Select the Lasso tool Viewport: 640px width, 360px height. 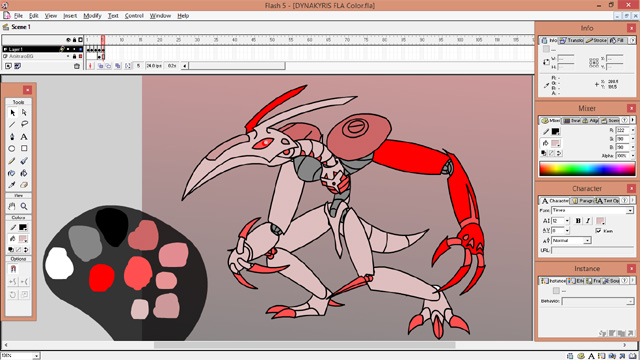(x=24, y=124)
